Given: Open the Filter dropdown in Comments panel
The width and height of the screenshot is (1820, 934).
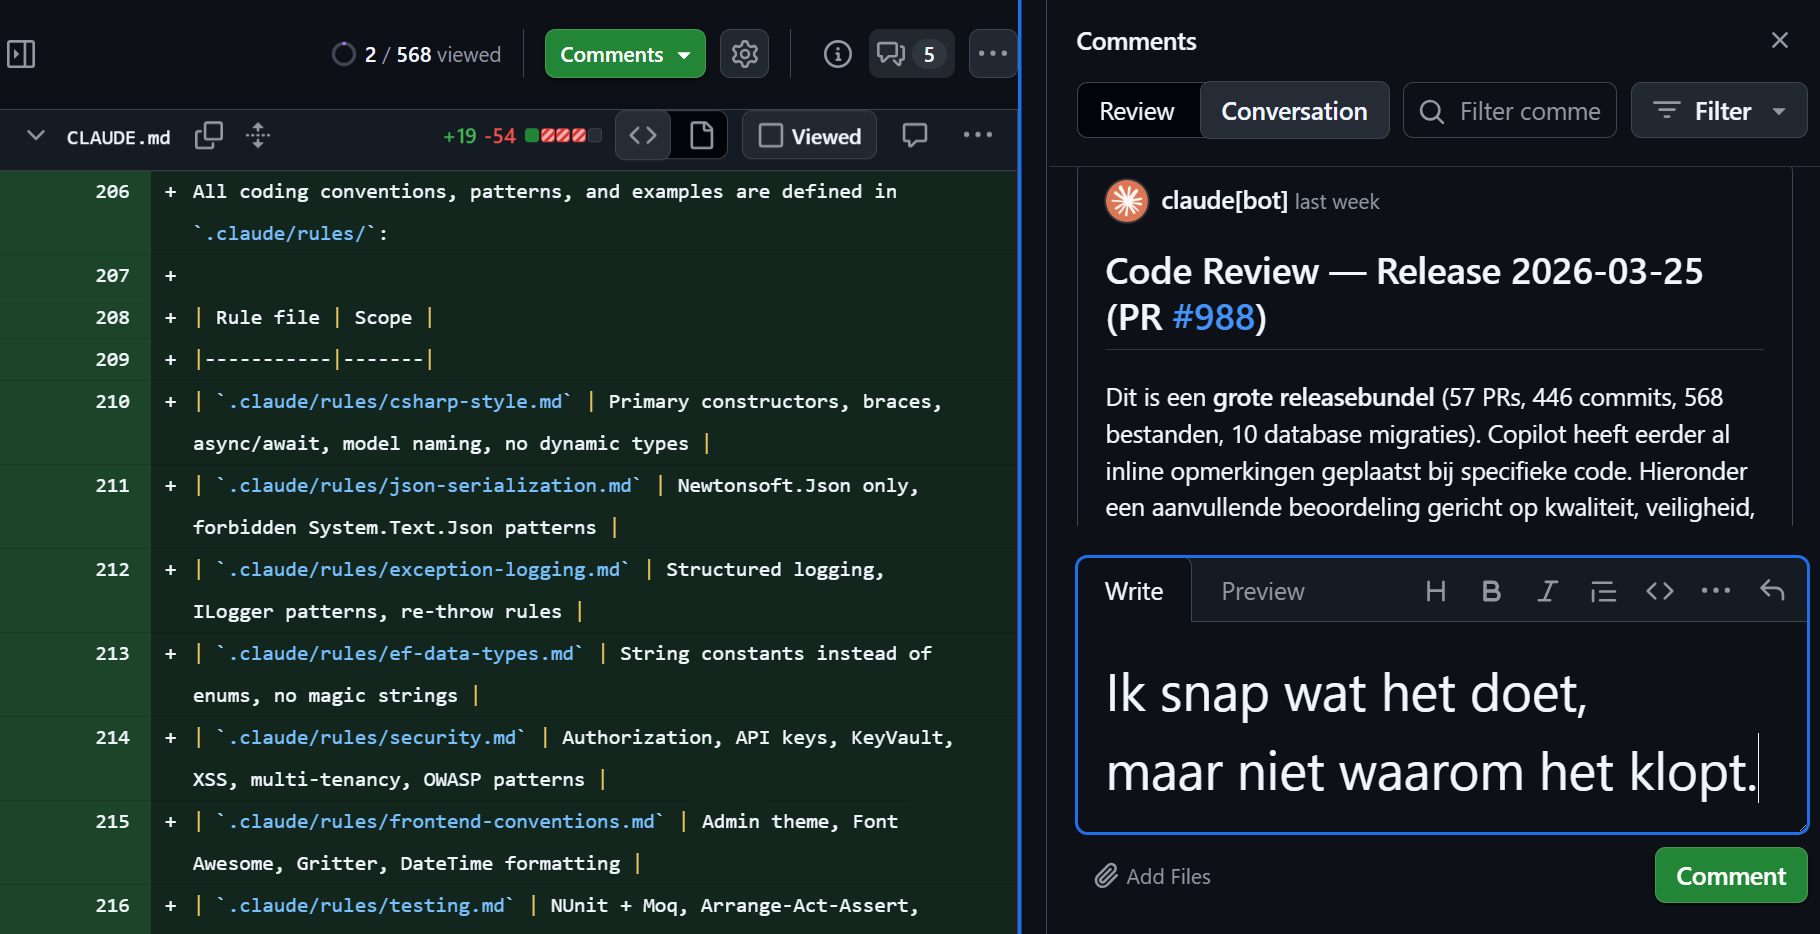Looking at the screenshot, I should 1718,110.
